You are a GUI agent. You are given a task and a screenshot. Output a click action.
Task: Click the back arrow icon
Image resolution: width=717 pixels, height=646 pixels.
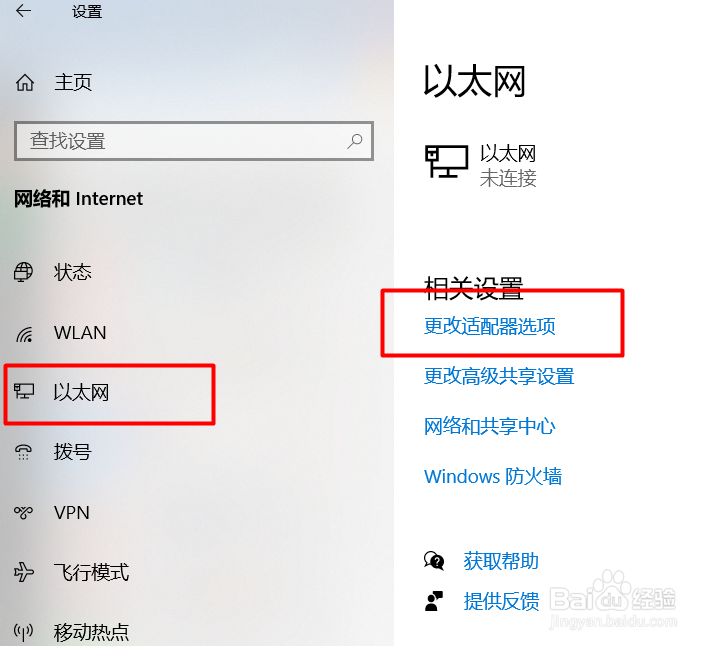(23, 11)
